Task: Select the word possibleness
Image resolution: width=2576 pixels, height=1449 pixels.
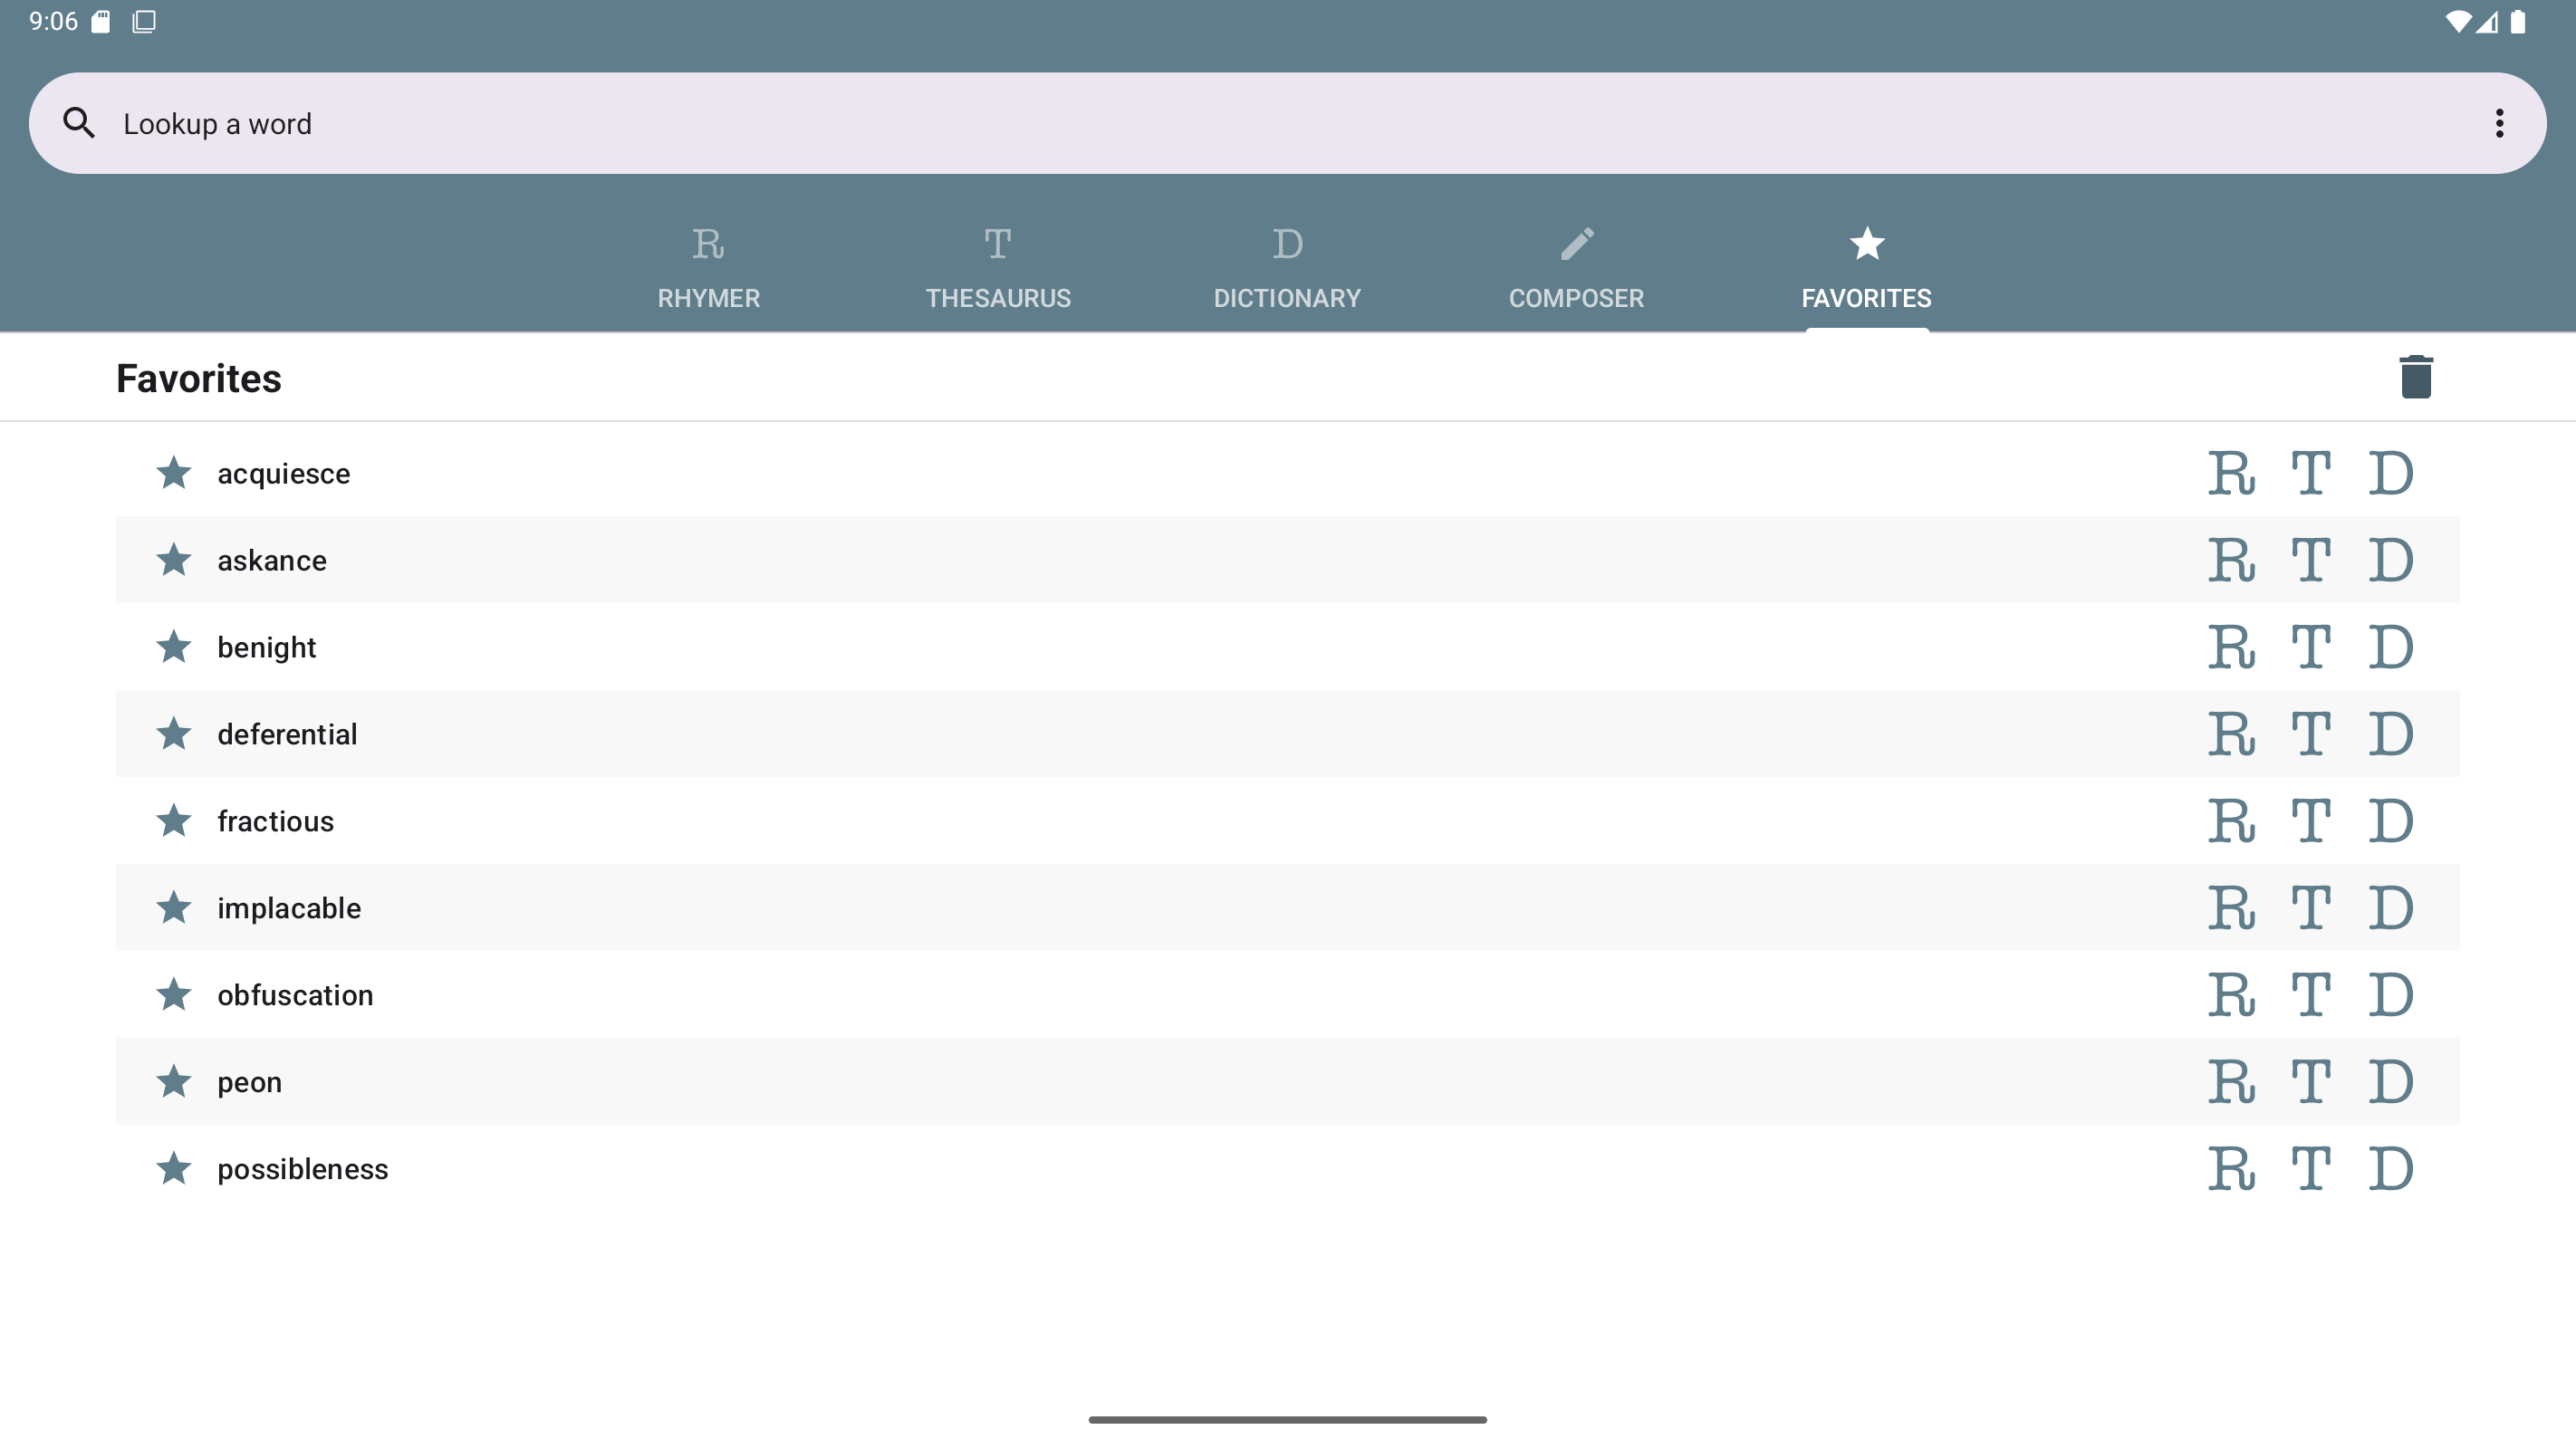Action: pos(303,1169)
